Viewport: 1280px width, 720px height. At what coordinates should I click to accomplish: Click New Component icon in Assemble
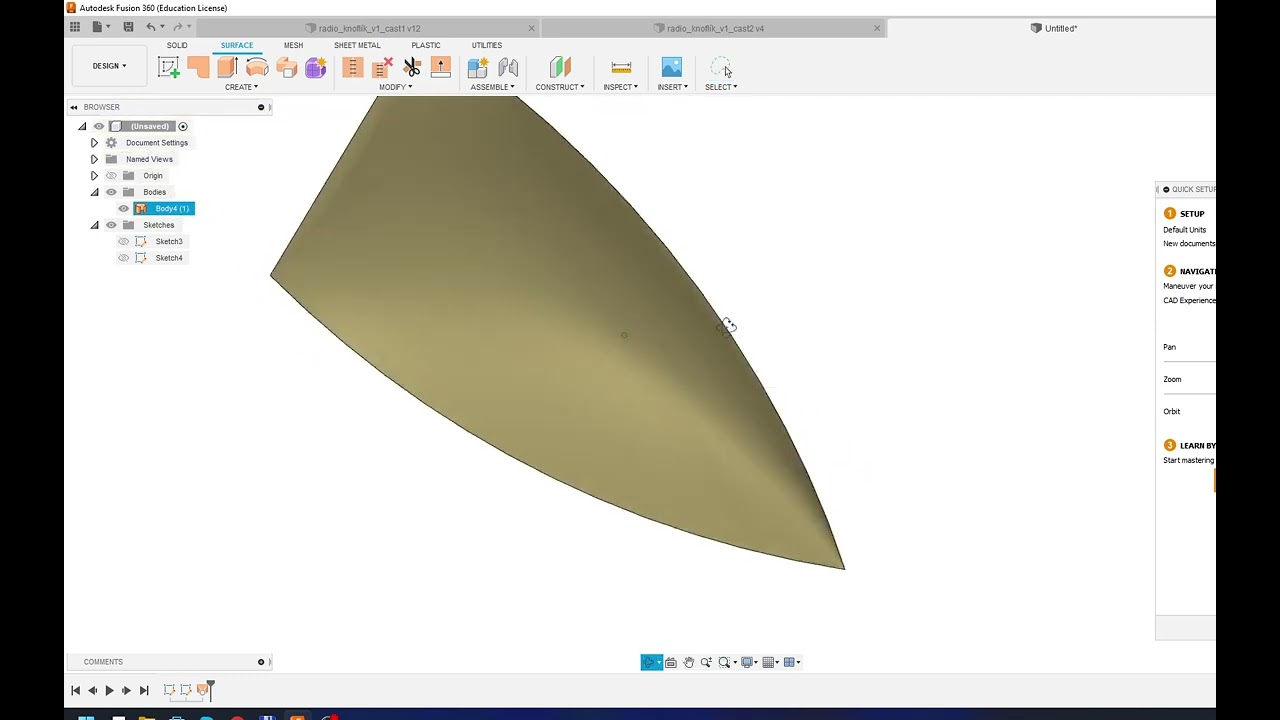point(478,67)
